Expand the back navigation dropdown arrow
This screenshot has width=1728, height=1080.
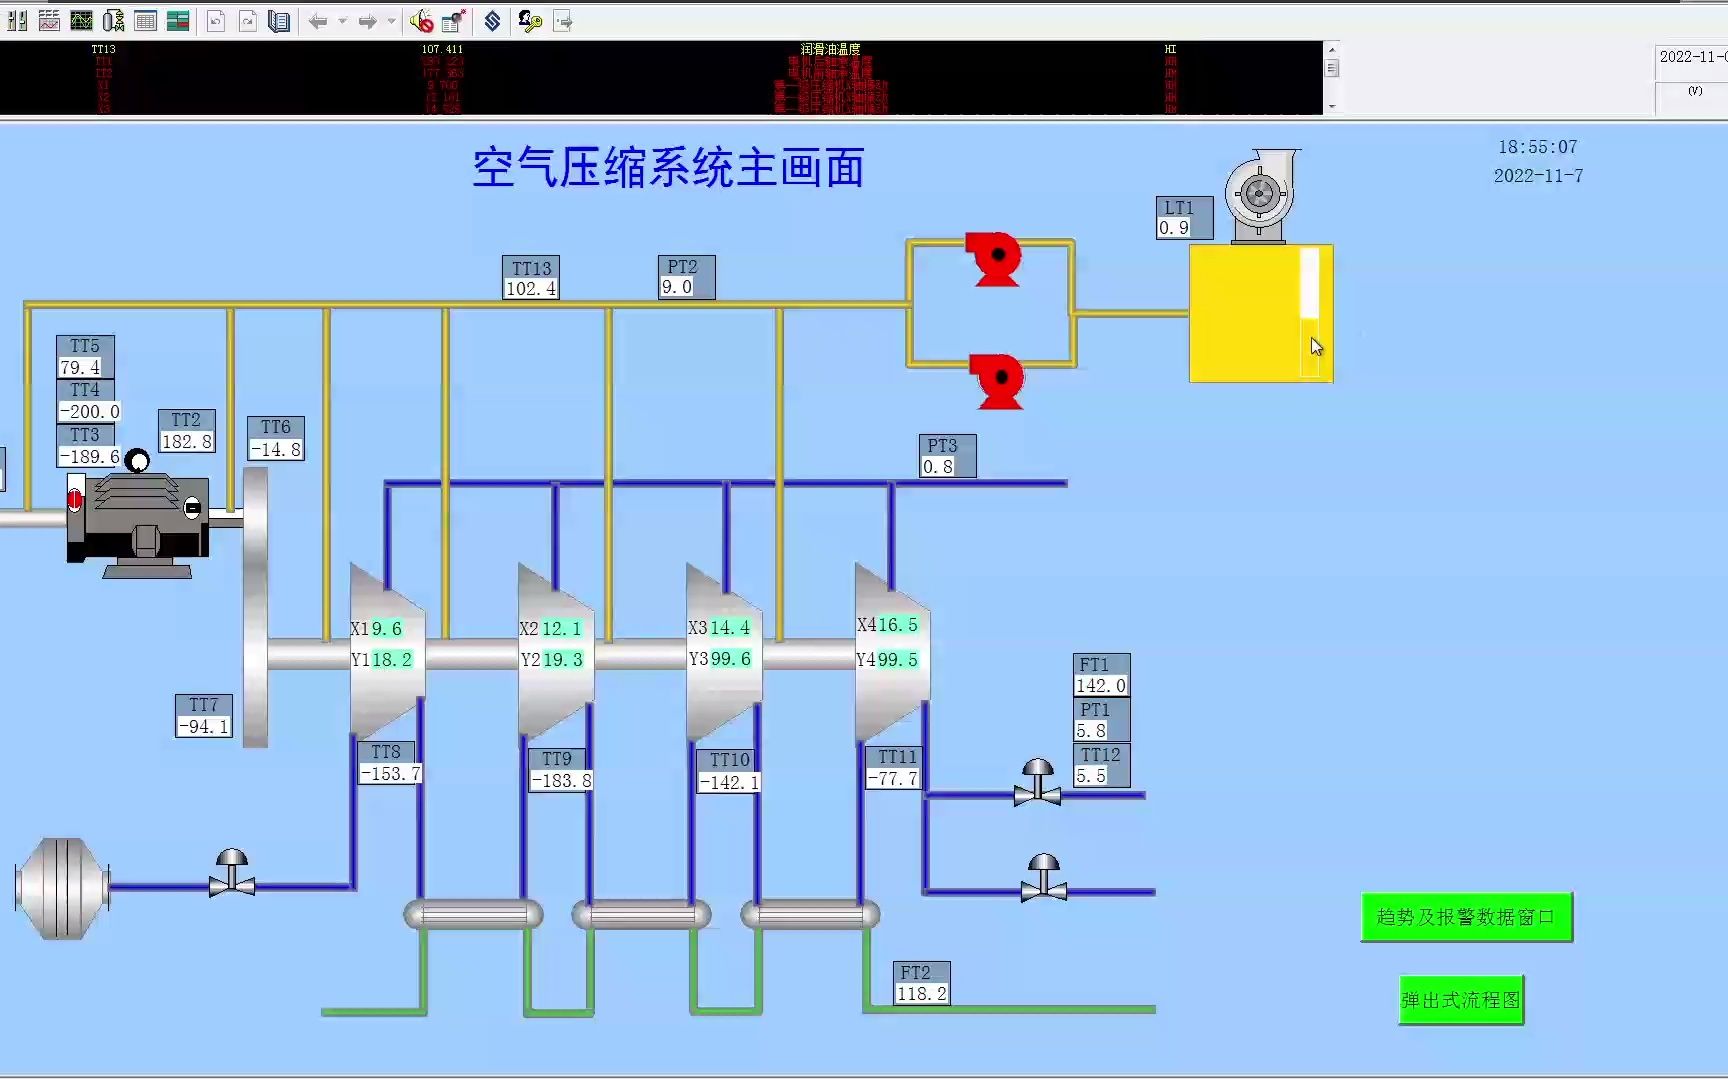(343, 20)
